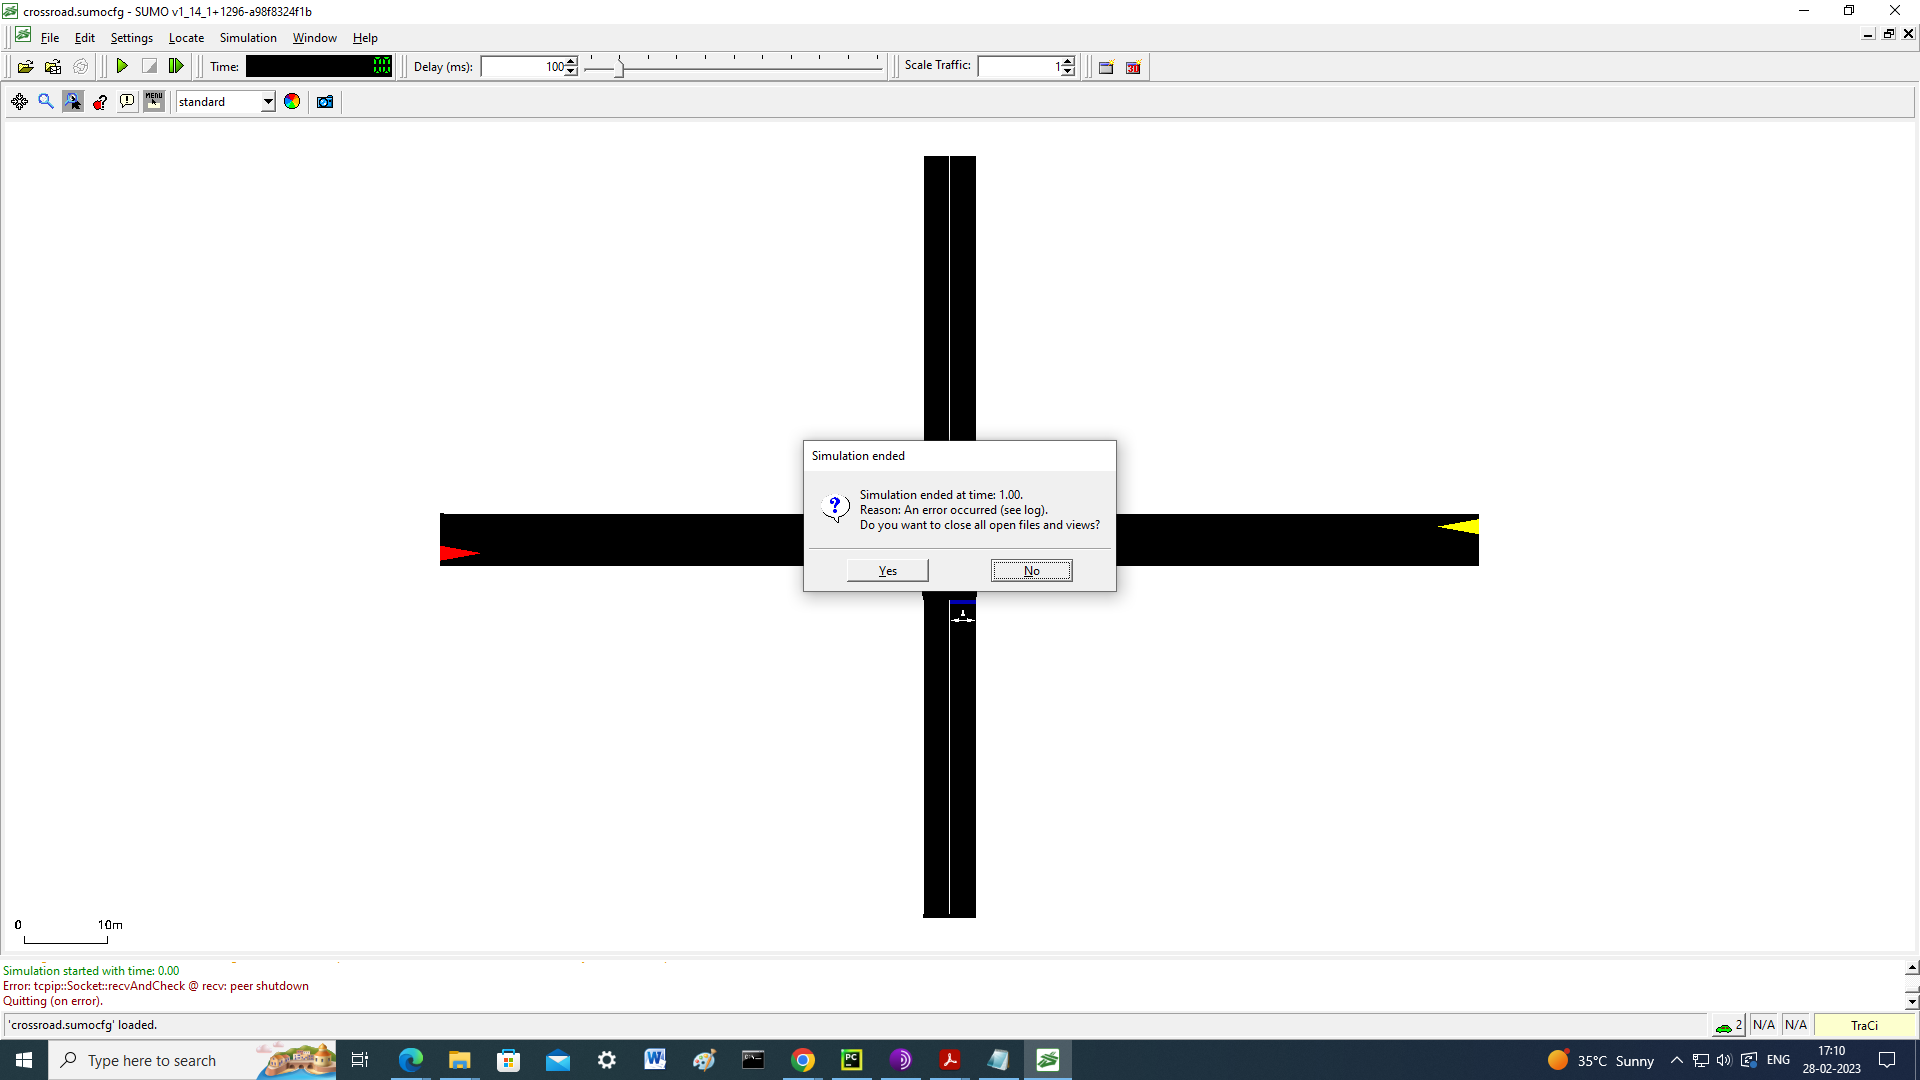The height and width of the screenshot is (1080, 1920).
Task: Toggle the zoom-style cursor button
Action: coord(73,102)
